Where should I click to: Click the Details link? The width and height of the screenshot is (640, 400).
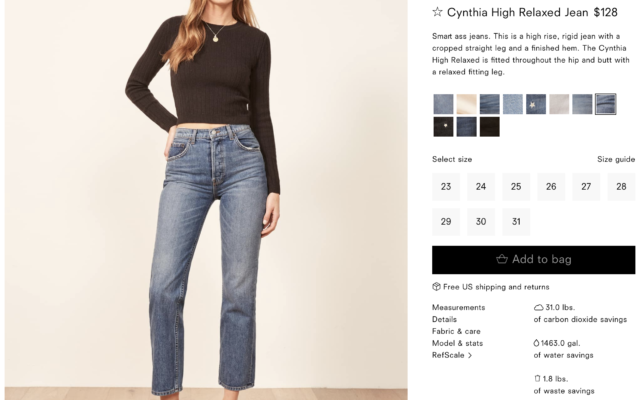[444, 319]
